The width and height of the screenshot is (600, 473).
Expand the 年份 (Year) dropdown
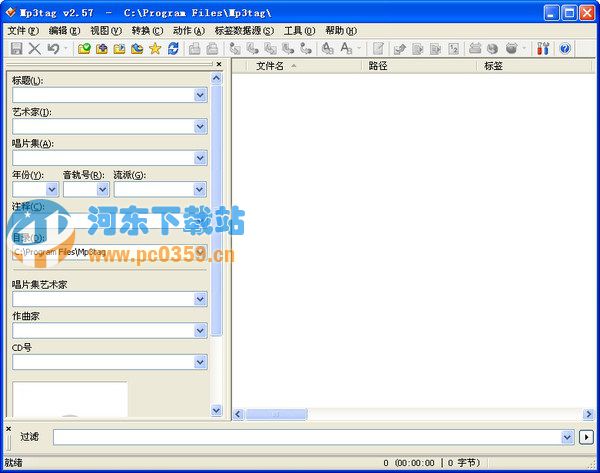[x=52, y=189]
